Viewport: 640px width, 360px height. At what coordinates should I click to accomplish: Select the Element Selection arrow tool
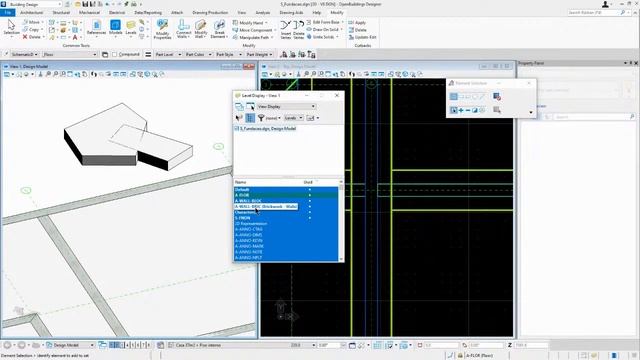point(11,28)
